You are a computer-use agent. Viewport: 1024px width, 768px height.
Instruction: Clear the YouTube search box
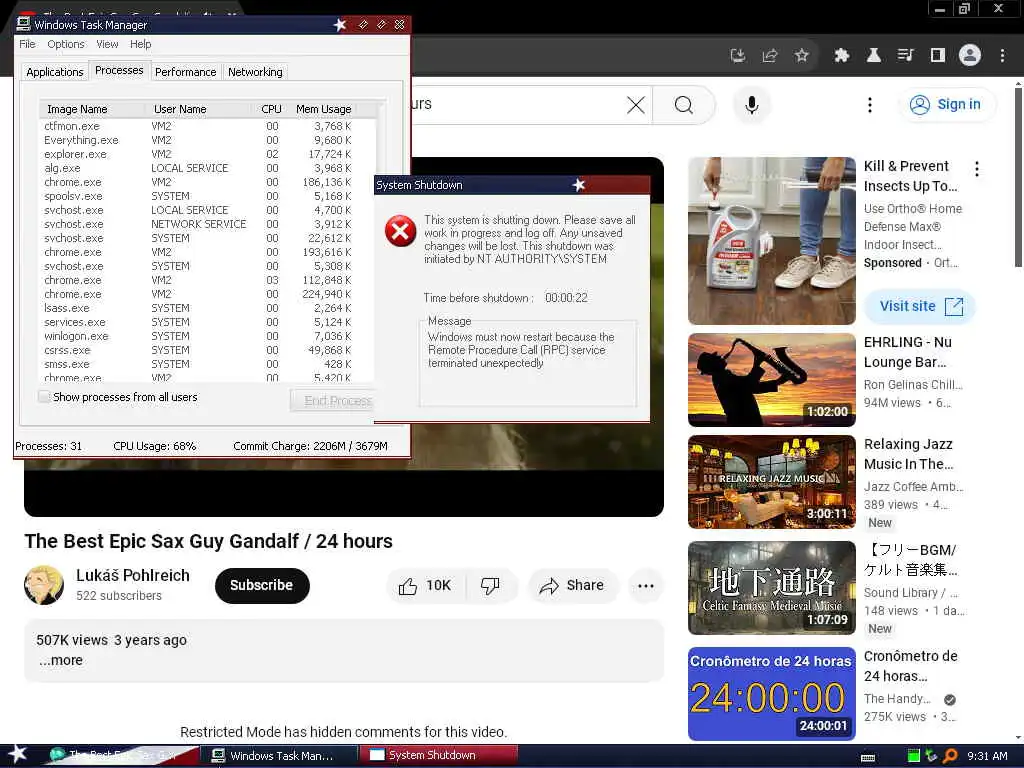click(635, 105)
